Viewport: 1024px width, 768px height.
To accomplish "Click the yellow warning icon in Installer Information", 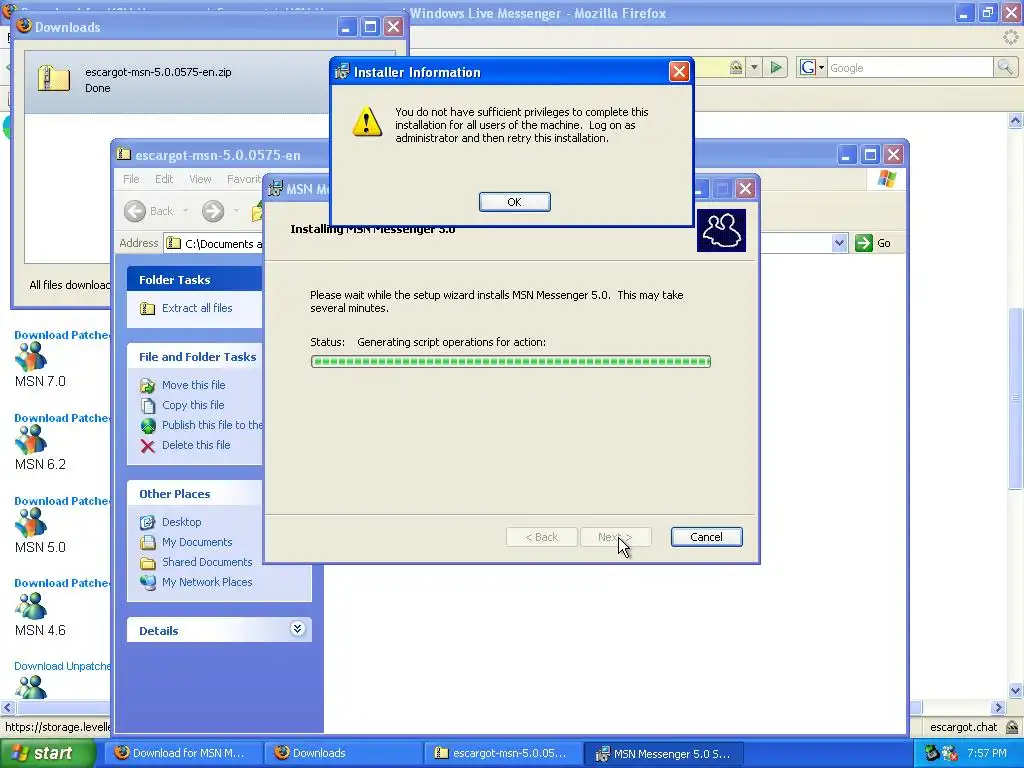I will coord(367,121).
